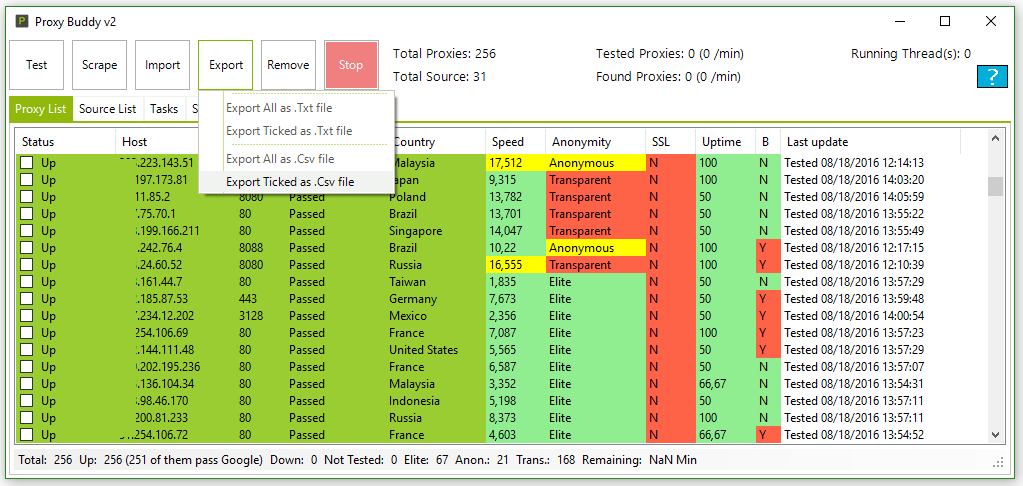Click the blue help question mark icon
Screen dimensions: 1023x486
(x=991, y=77)
